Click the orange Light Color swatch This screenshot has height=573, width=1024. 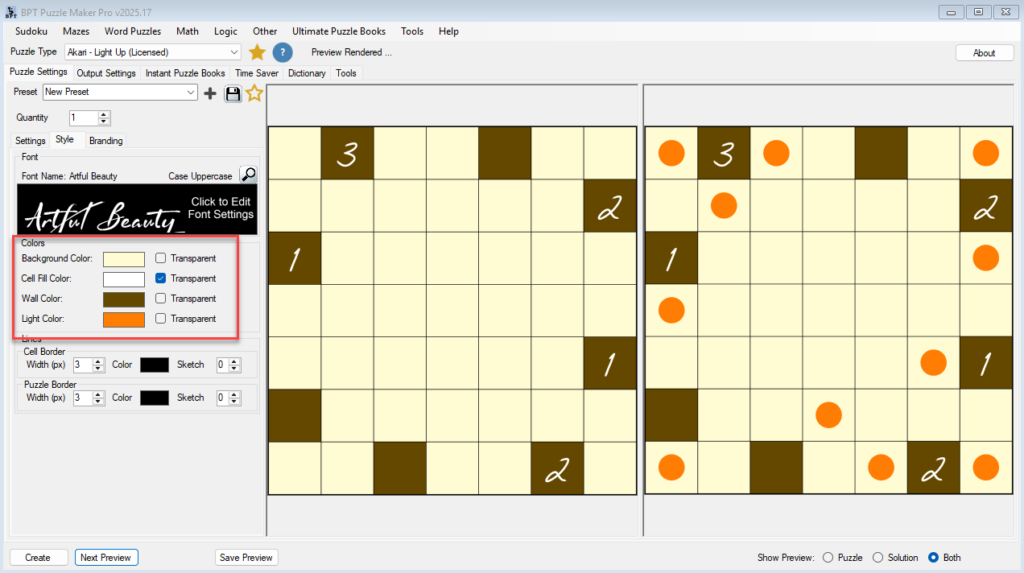pyautogui.click(x=124, y=319)
